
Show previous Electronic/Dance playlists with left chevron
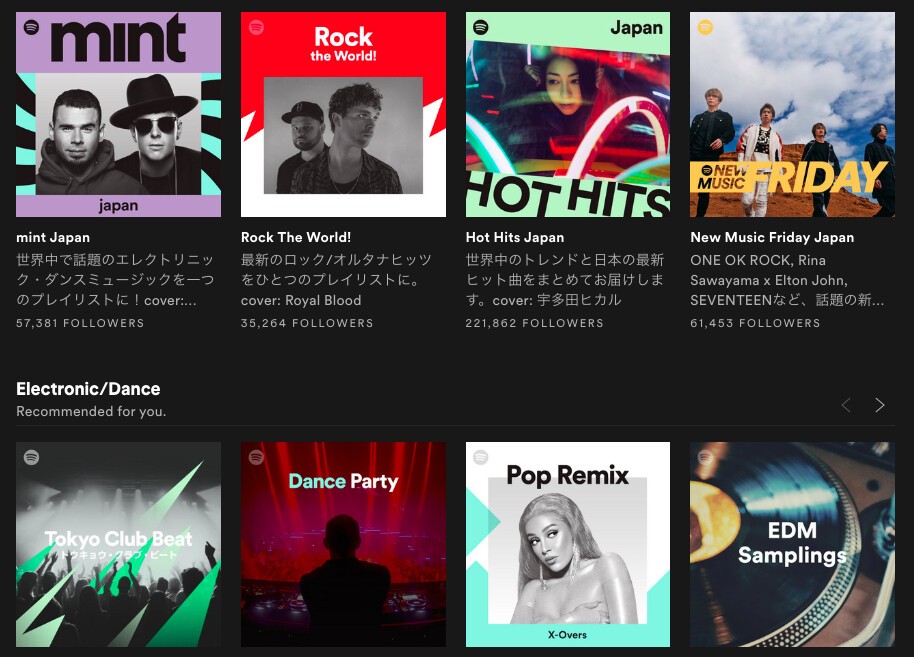point(846,405)
